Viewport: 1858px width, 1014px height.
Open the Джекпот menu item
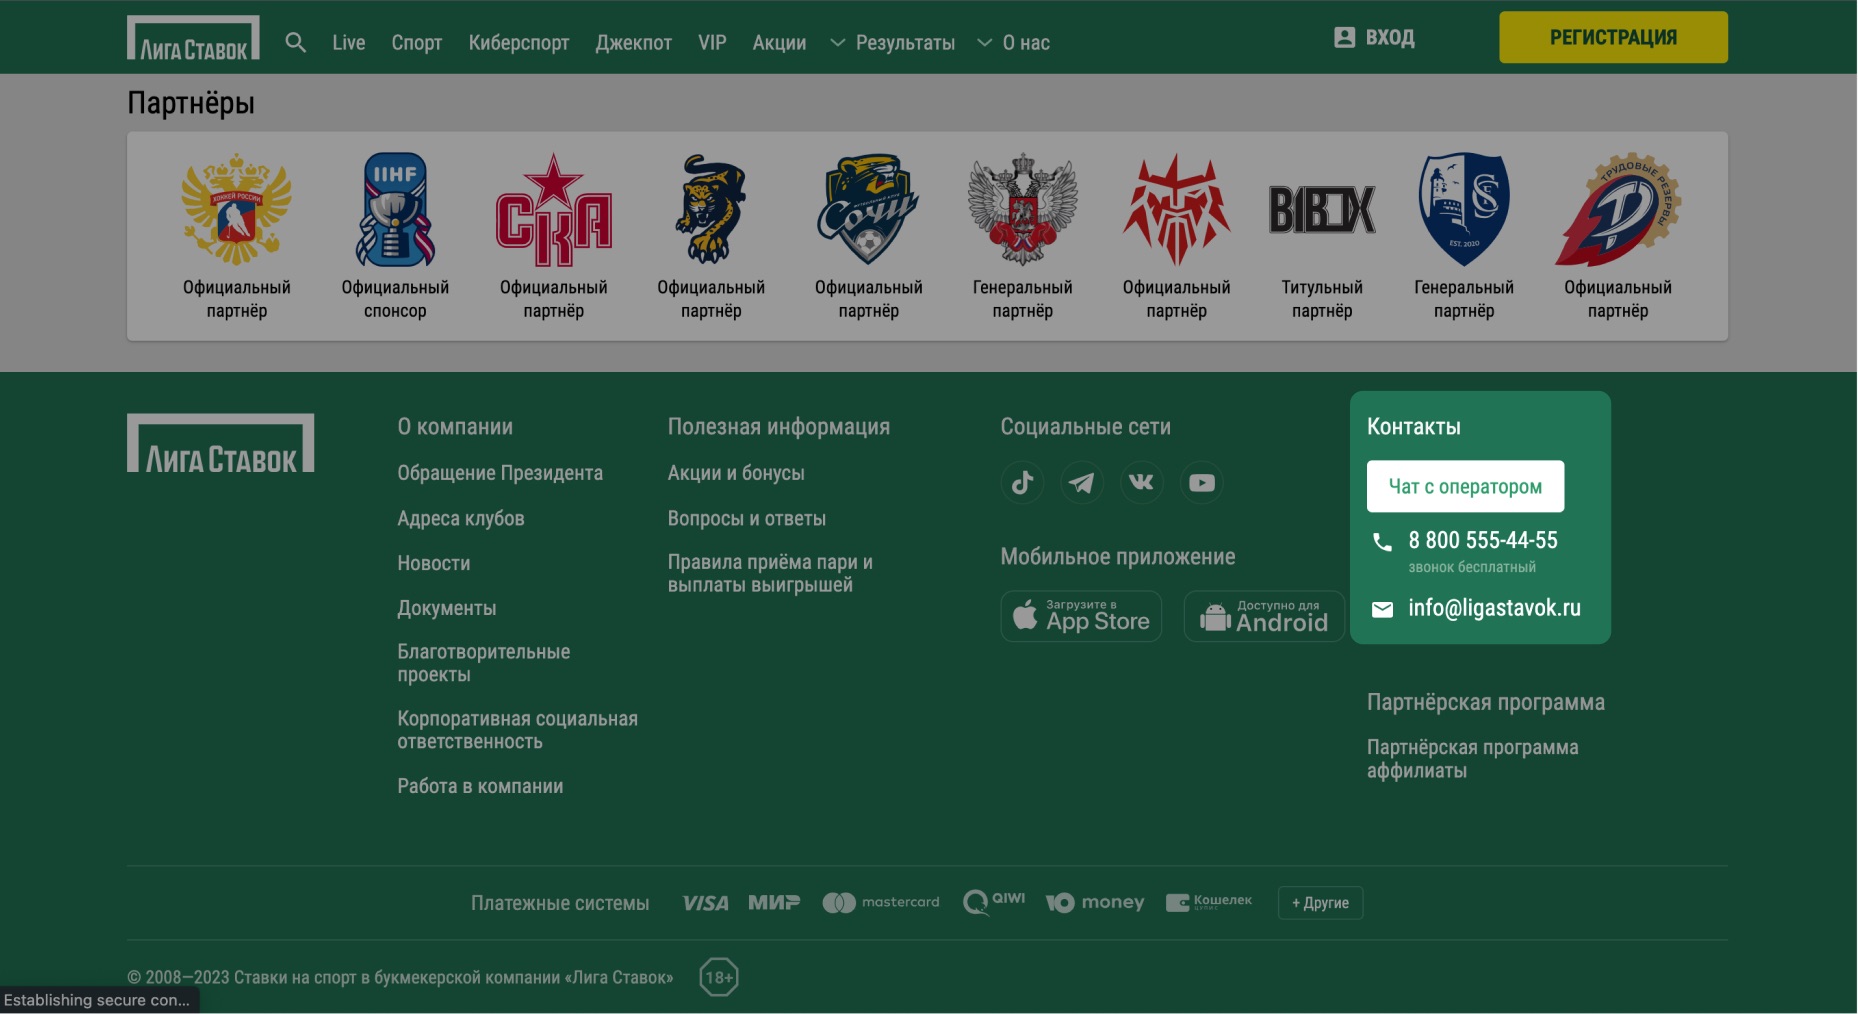click(634, 43)
